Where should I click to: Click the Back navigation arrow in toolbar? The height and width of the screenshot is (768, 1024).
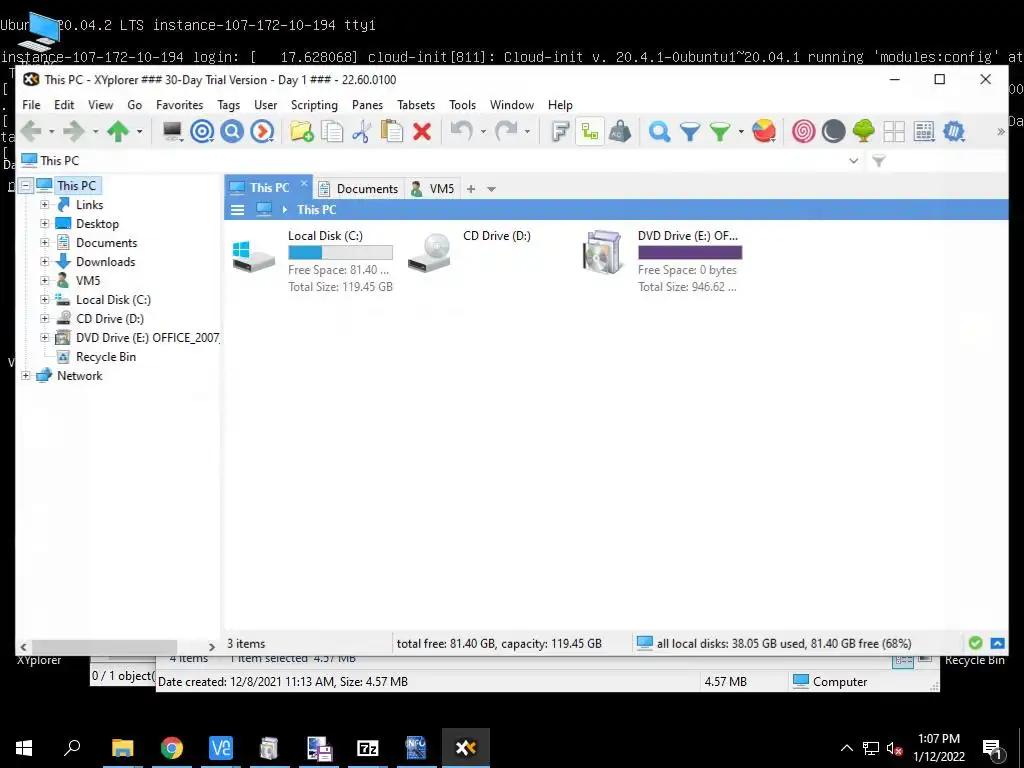coord(31,131)
